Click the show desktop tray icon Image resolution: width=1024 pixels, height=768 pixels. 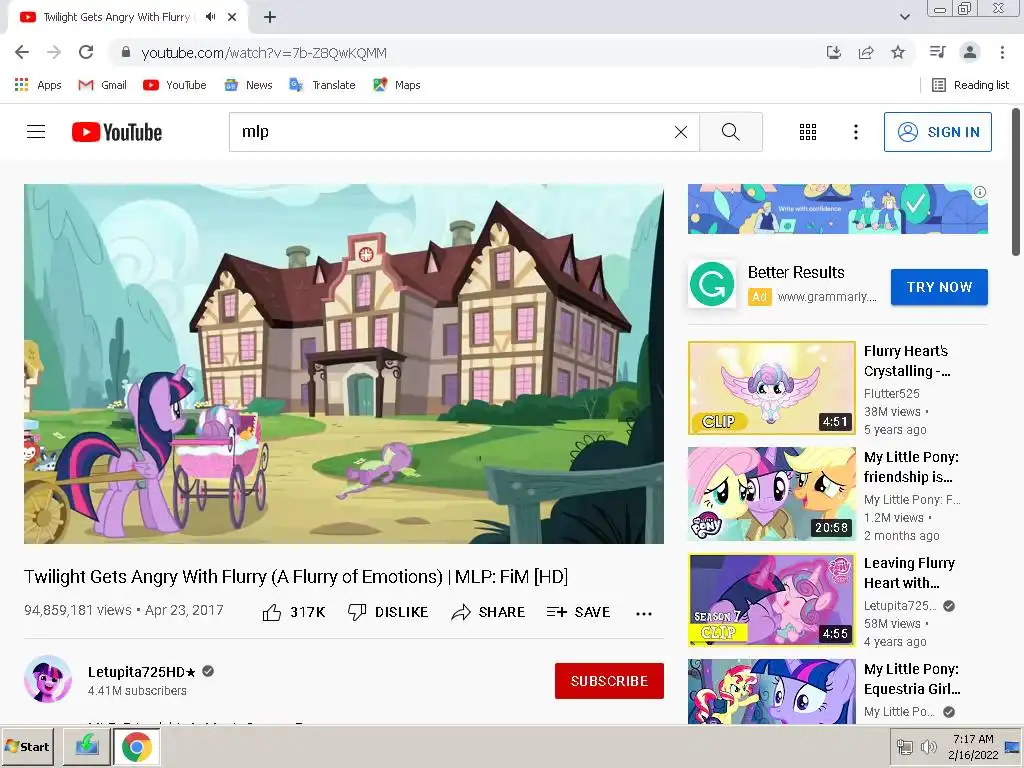[x=1012, y=747]
